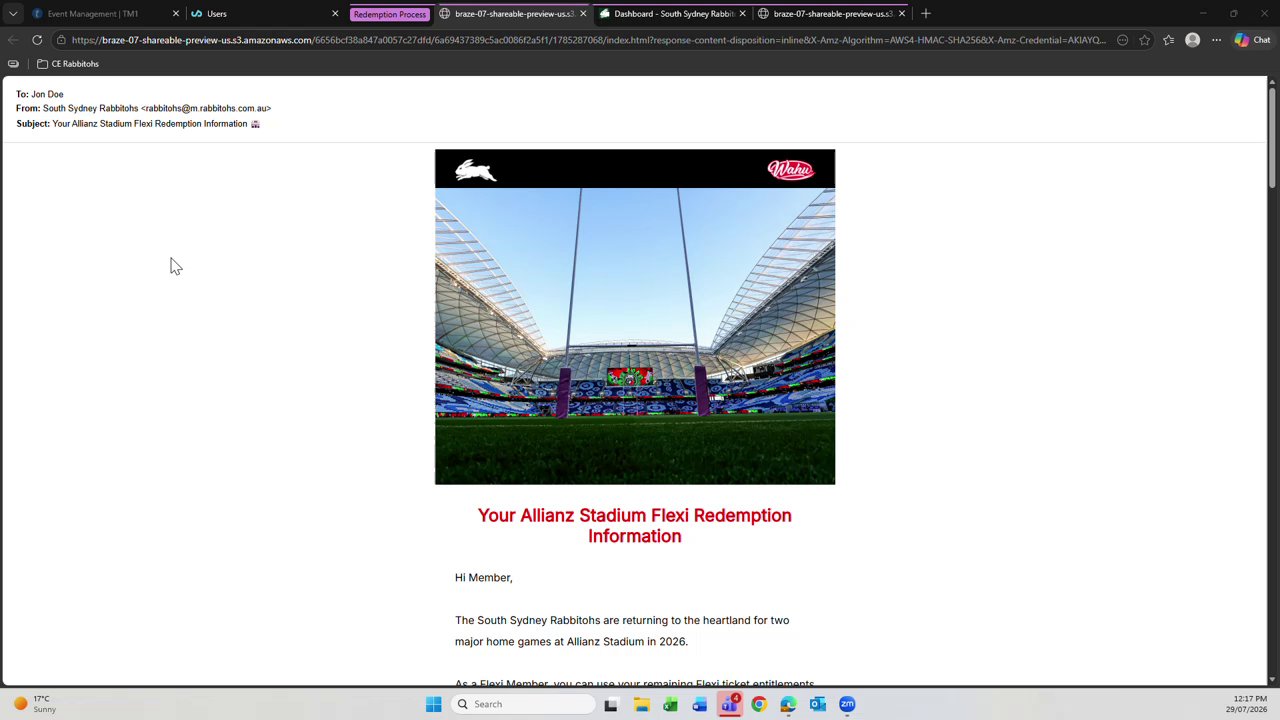Click the address bar page options icon

point(1122,40)
